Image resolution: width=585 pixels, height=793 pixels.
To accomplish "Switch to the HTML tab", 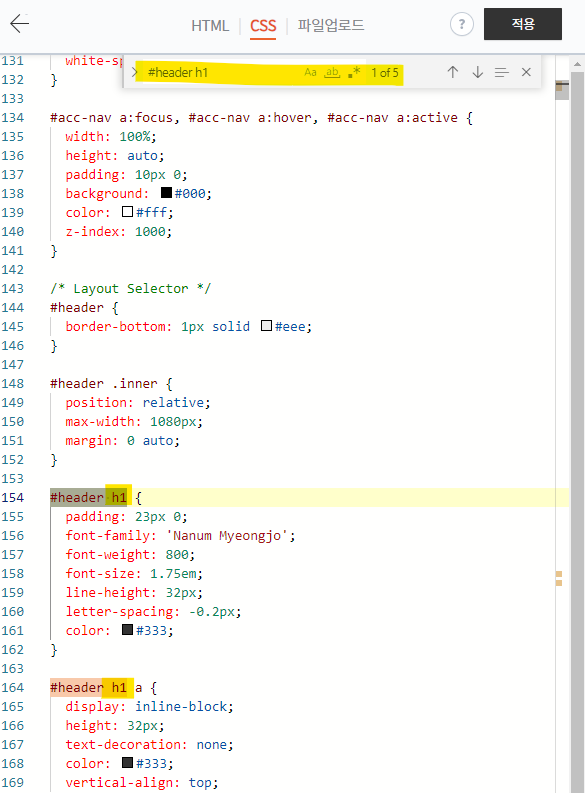I will pyautogui.click(x=210, y=26).
